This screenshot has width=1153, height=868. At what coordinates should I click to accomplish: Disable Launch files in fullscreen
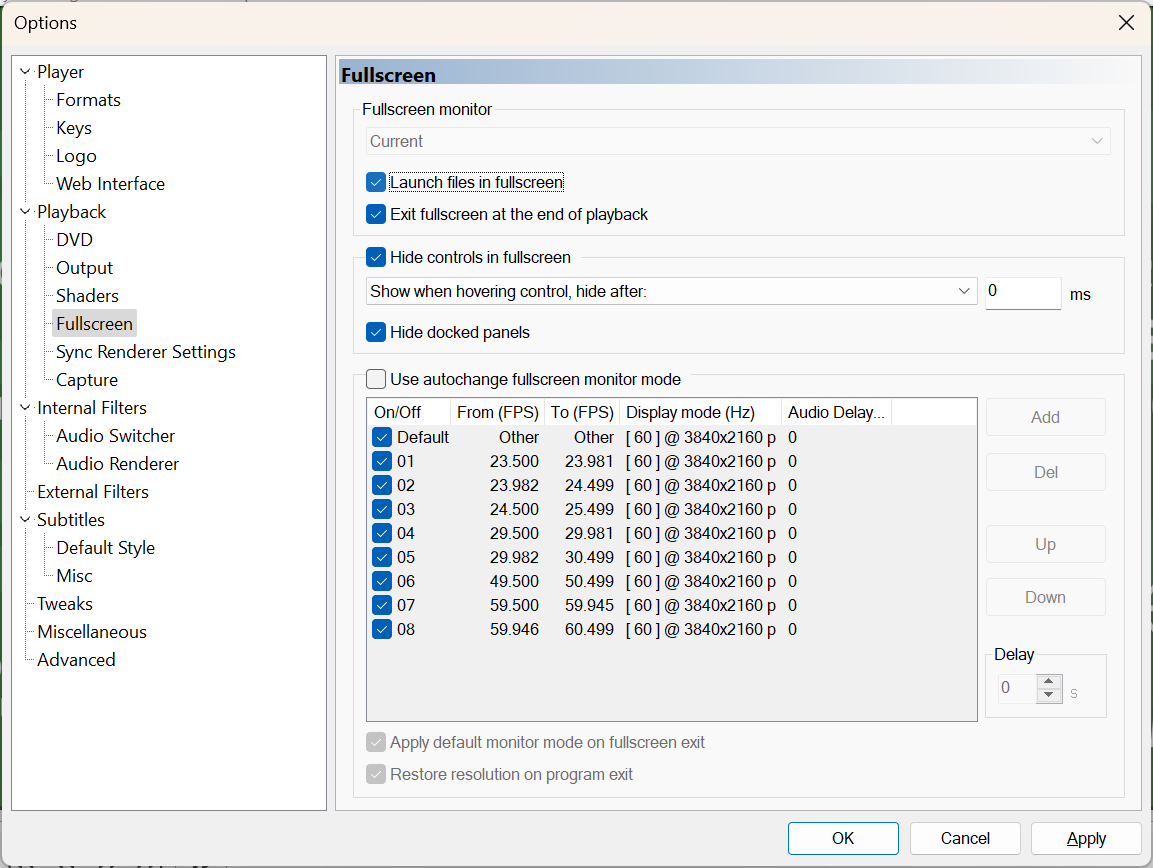coord(375,182)
